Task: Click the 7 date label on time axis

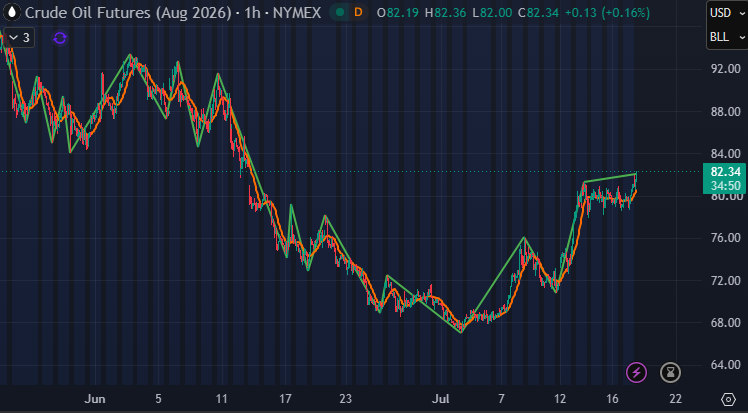Action: (x=501, y=399)
